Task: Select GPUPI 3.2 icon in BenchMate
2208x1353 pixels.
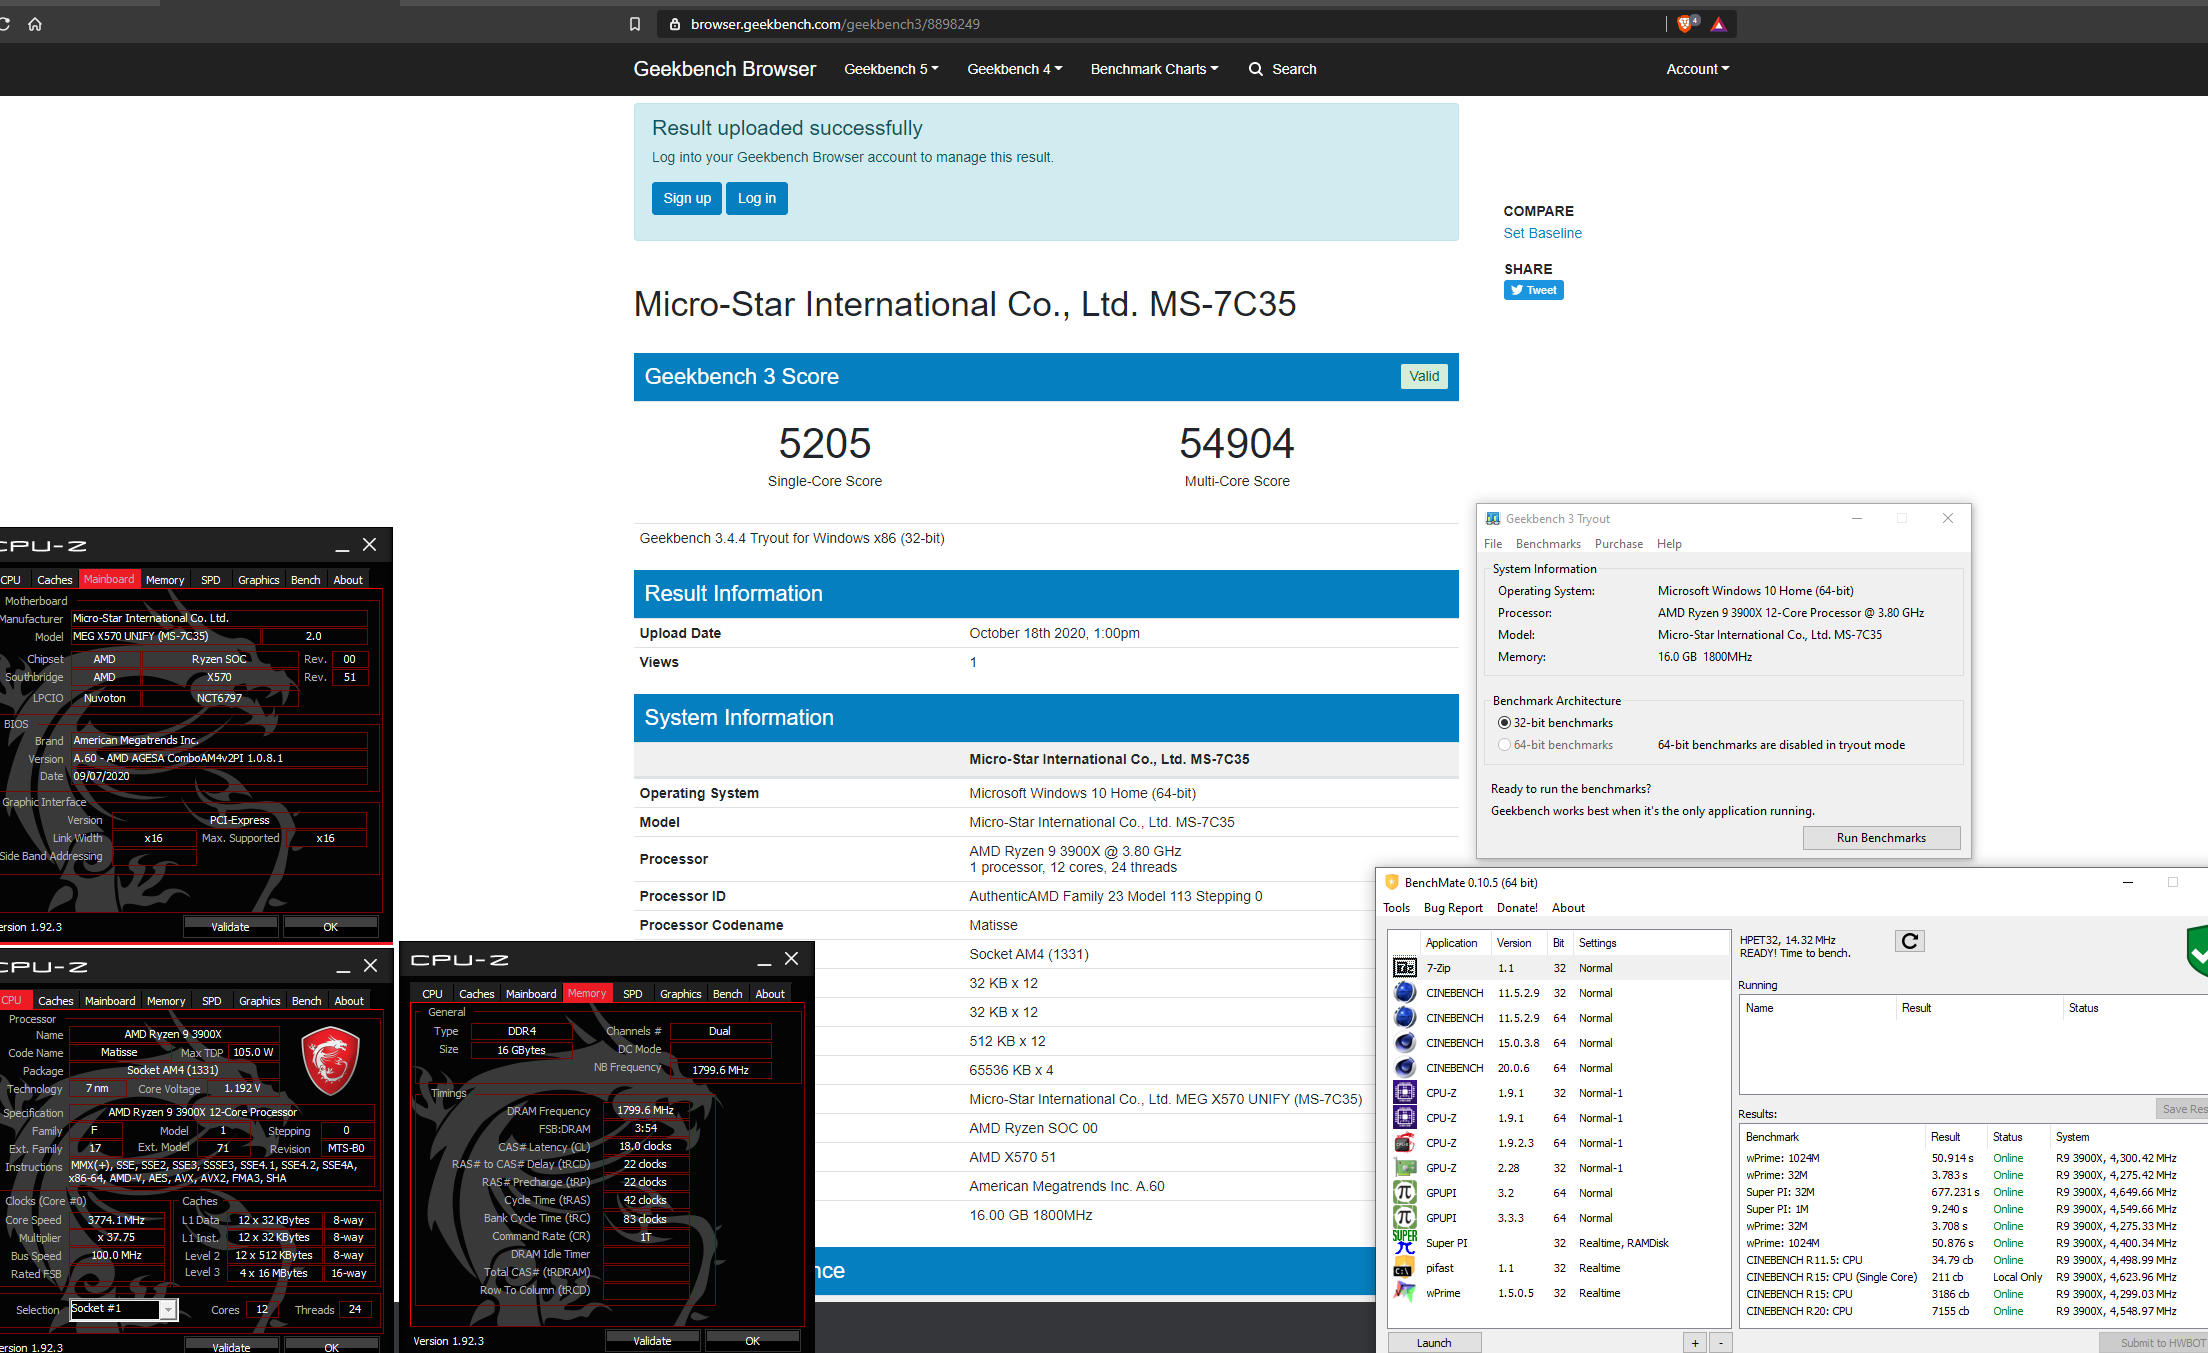Action: tap(1405, 1193)
